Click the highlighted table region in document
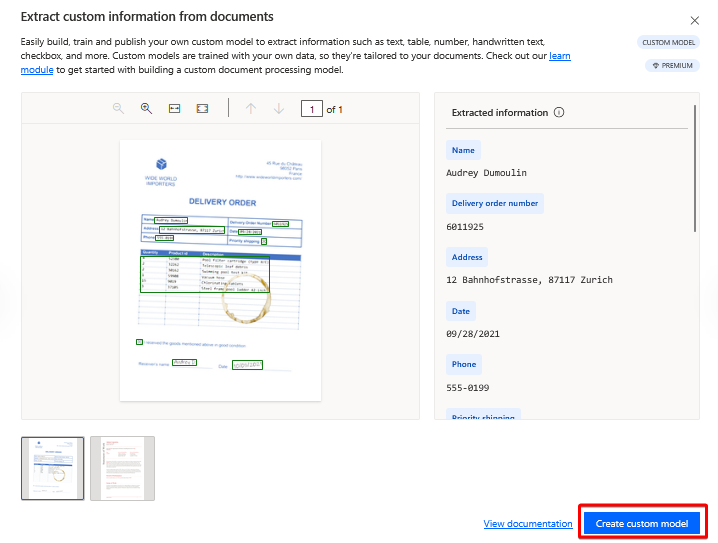Screen dimensions: 718x543 (205, 274)
